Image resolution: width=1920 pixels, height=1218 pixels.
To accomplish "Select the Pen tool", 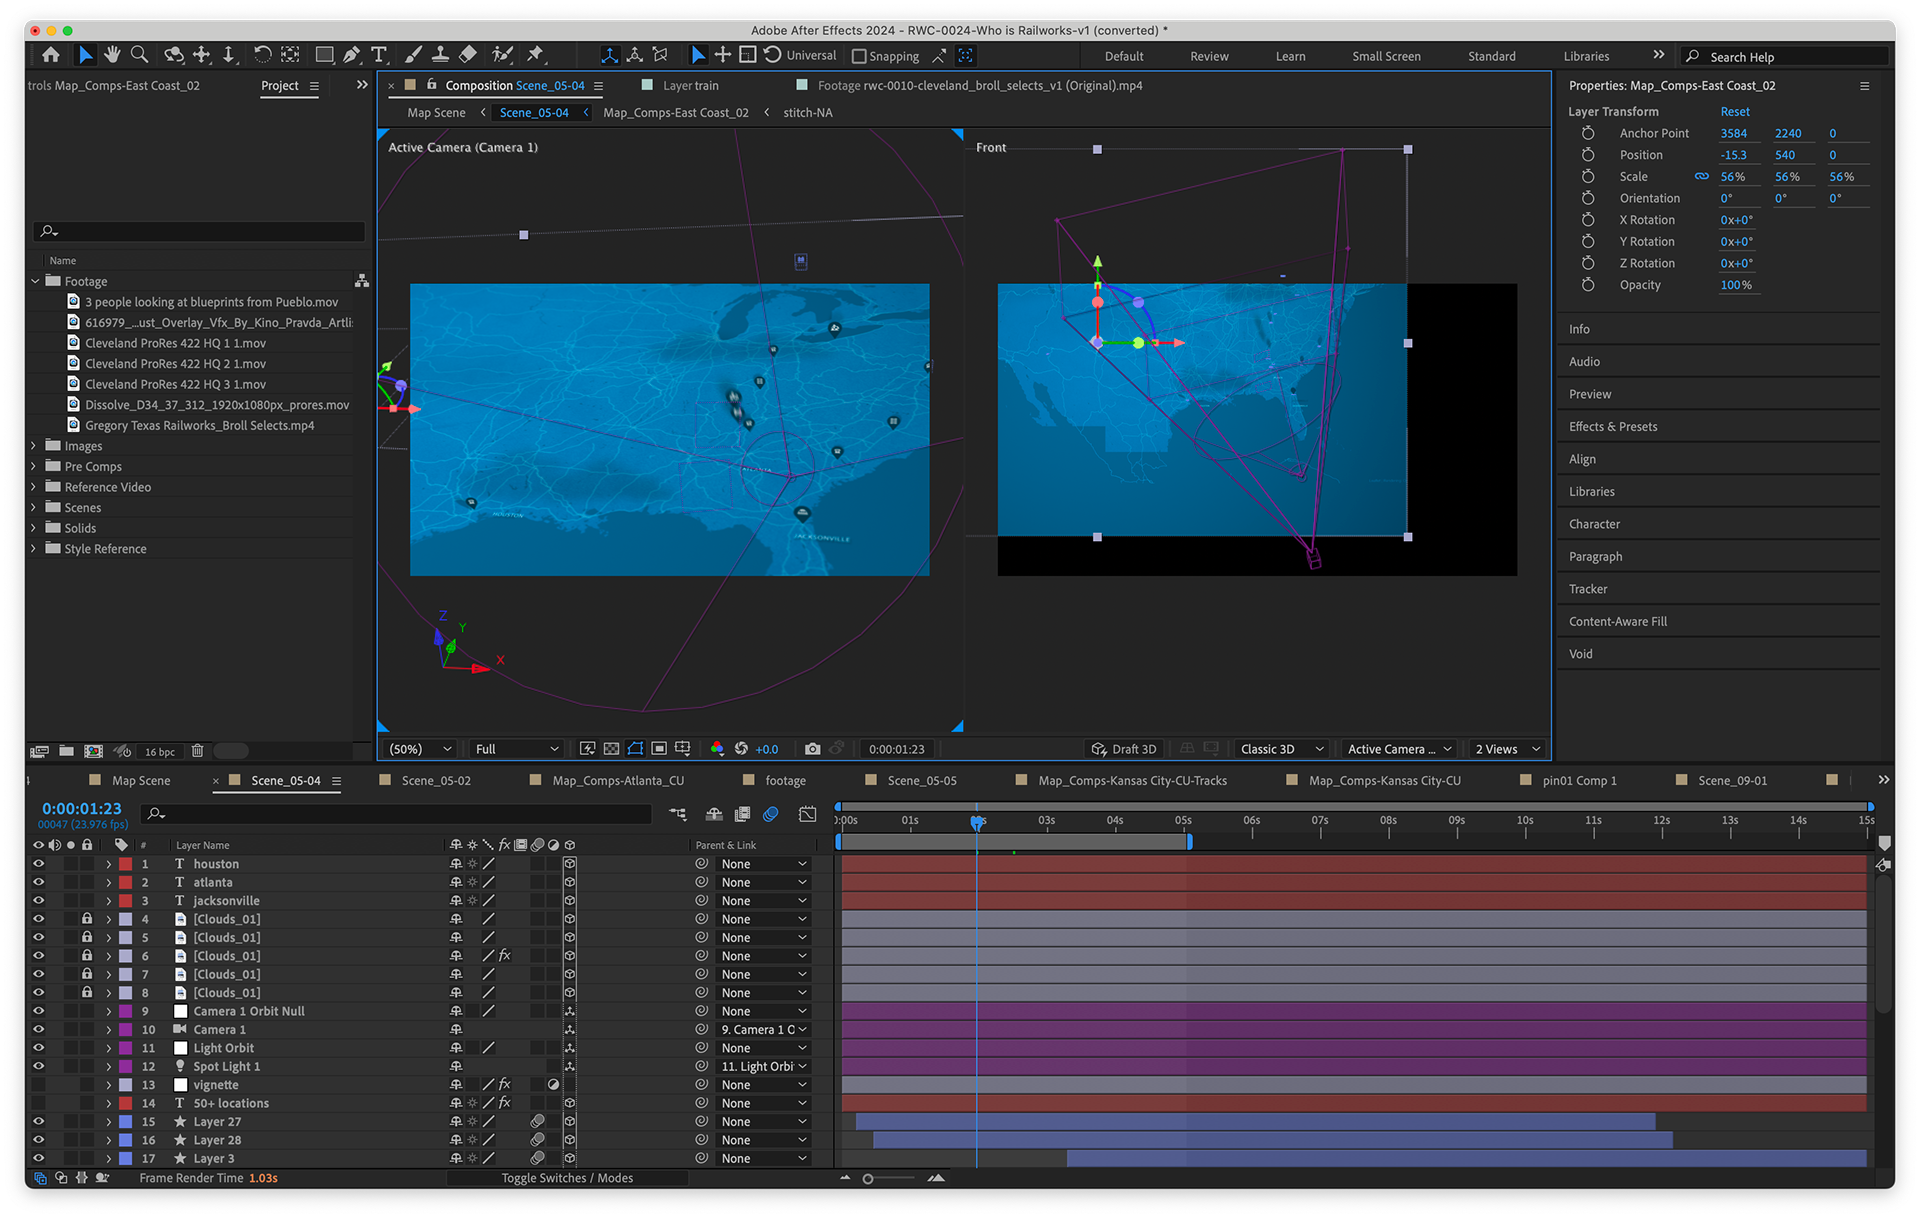I will click(x=351, y=55).
